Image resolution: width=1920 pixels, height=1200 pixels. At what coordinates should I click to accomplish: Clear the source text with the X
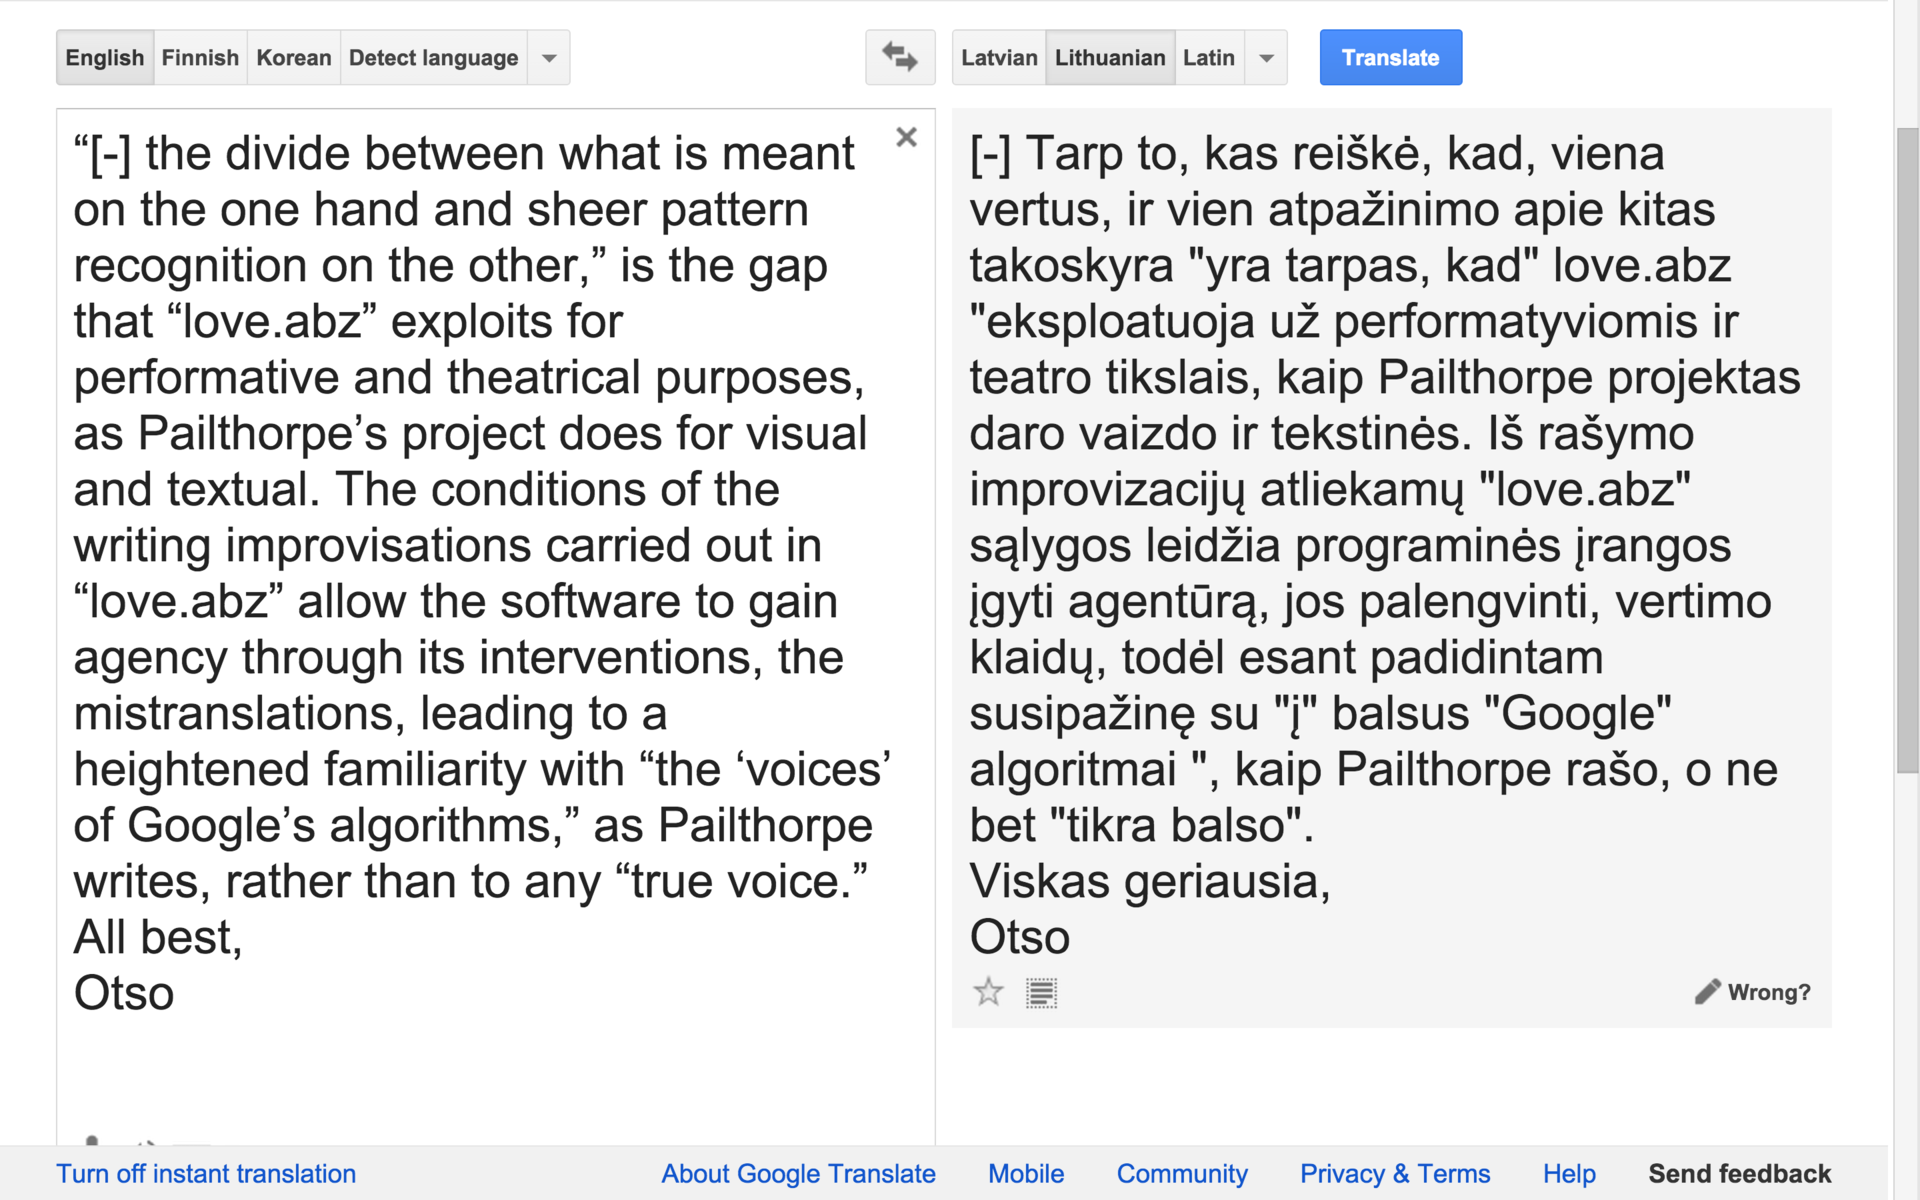click(906, 137)
